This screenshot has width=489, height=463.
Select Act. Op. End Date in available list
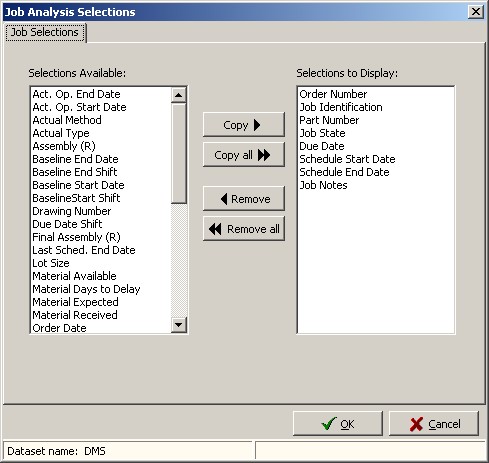pos(76,94)
